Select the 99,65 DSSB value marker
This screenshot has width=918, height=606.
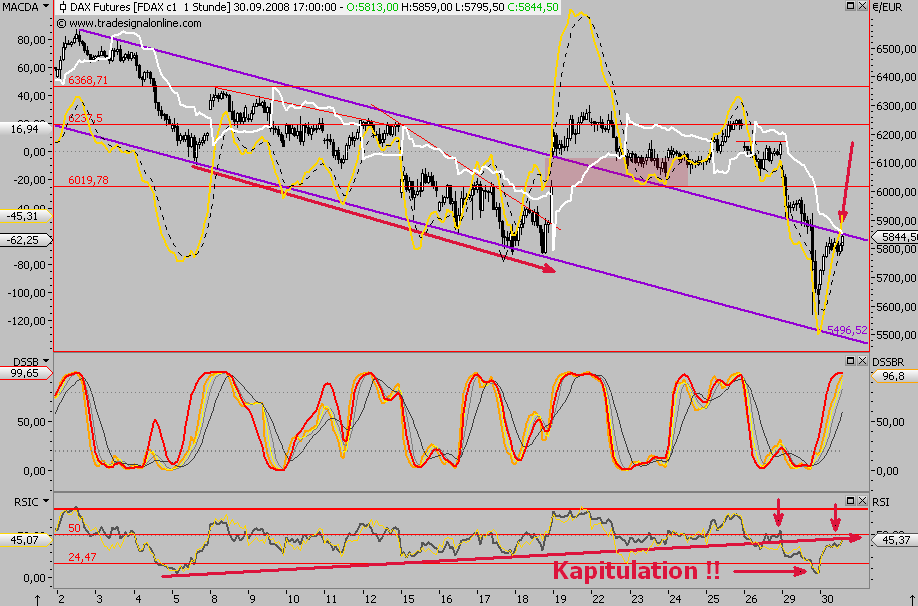pyautogui.click(x=26, y=373)
